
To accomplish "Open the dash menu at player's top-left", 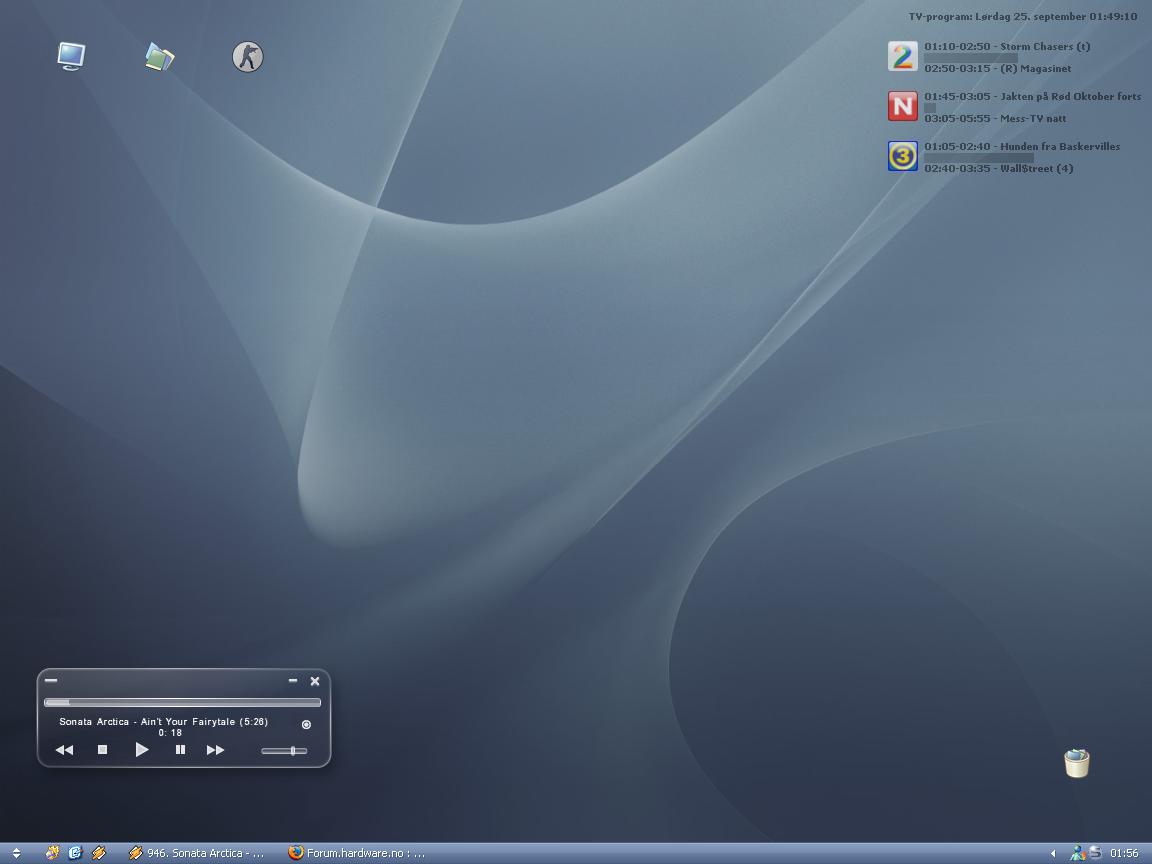I will point(51,680).
